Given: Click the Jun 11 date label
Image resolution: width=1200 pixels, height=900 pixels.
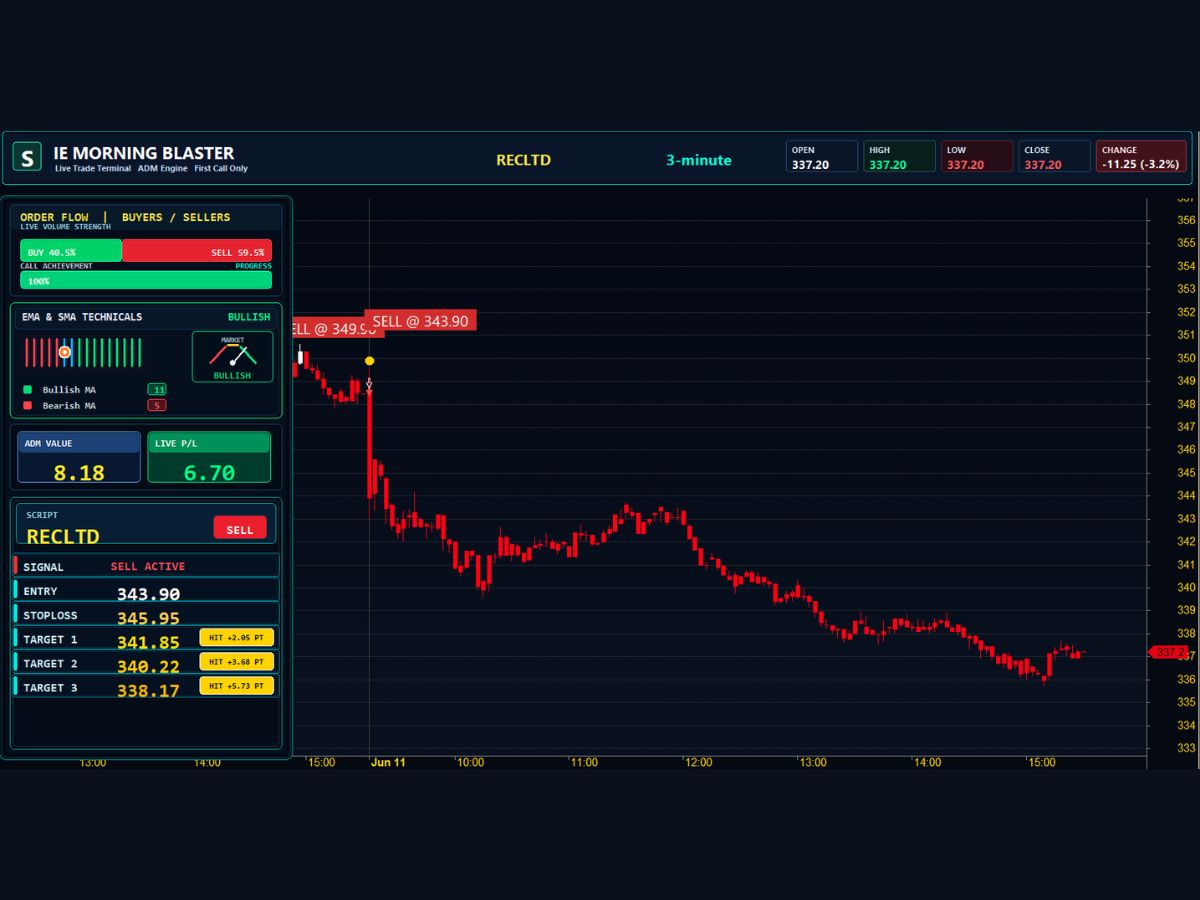Looking at the screenshot, I should [388, 762].
